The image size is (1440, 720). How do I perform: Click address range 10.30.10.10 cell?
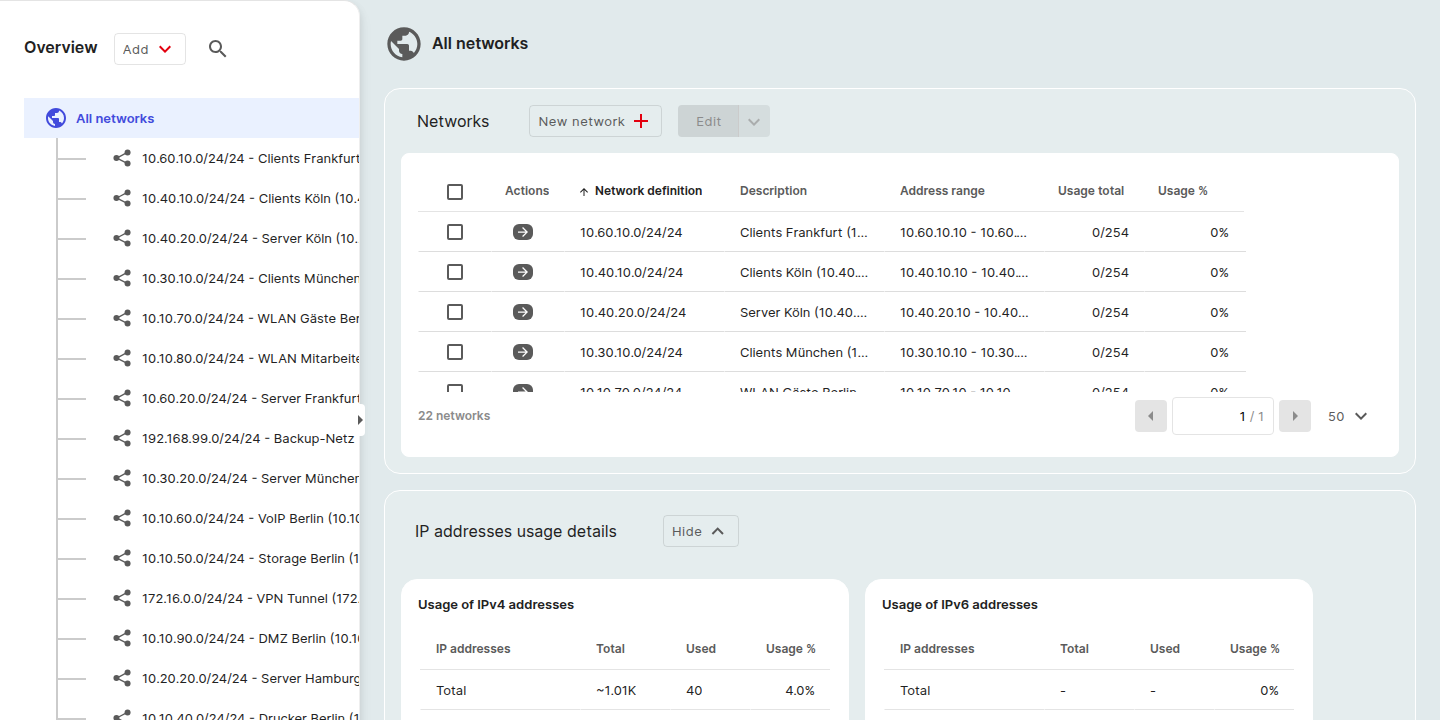(964, 352)
